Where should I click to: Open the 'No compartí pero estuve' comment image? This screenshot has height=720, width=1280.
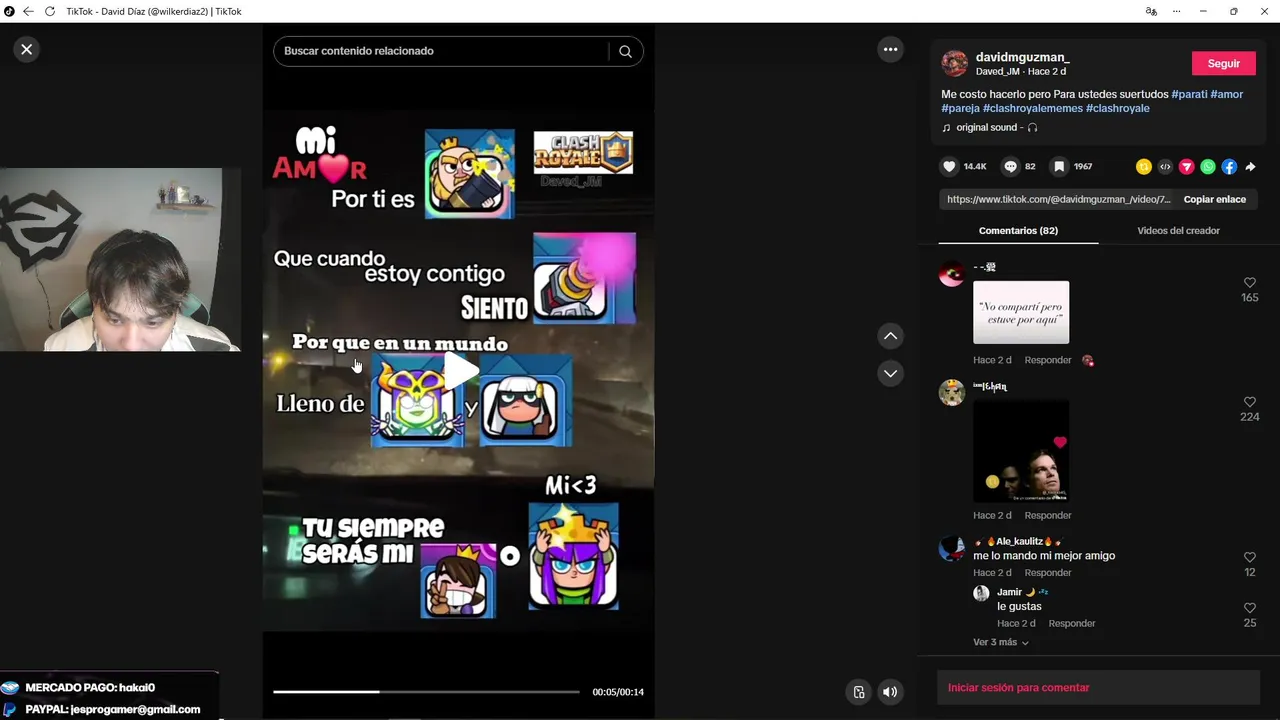1021,312
